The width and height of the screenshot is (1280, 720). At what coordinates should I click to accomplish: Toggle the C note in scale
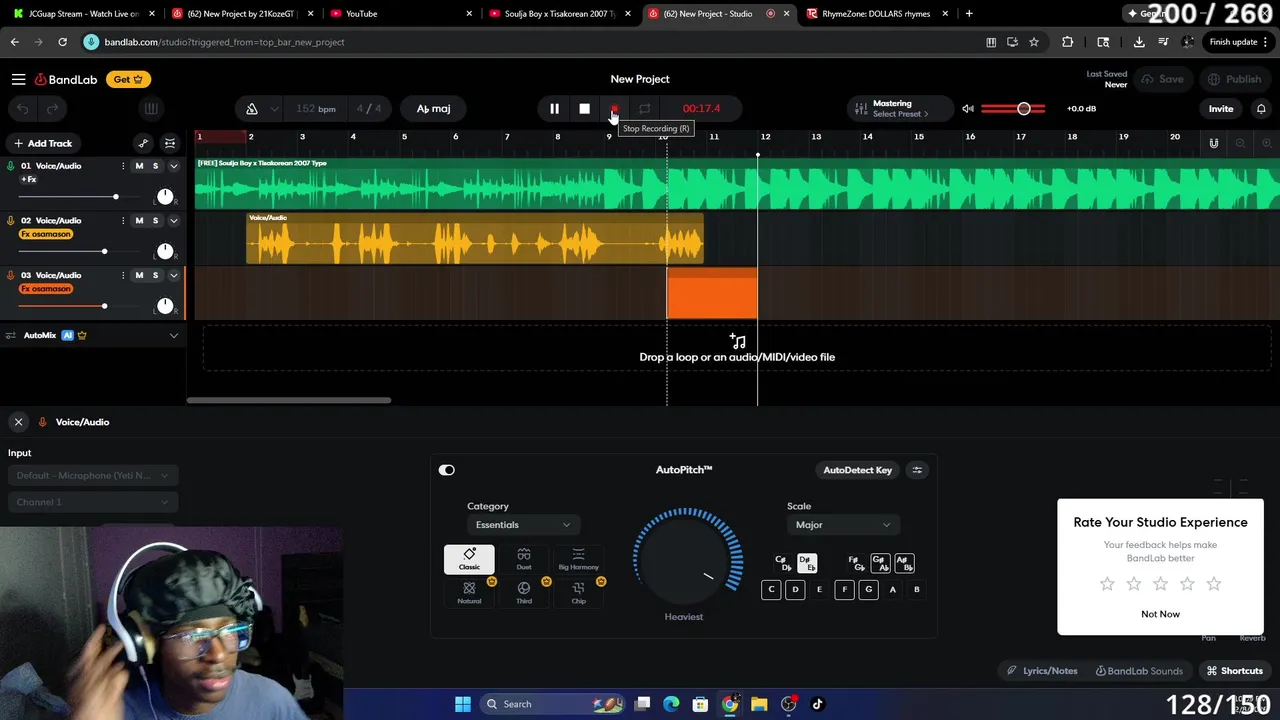[771, 590]
